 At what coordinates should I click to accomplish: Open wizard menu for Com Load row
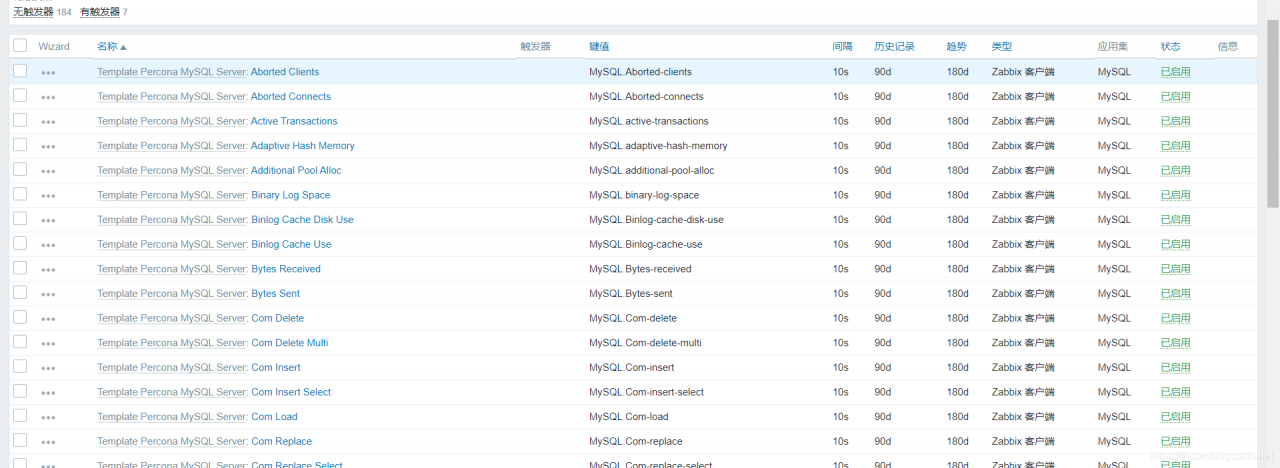pyautogui.click(x=48, y=417)
